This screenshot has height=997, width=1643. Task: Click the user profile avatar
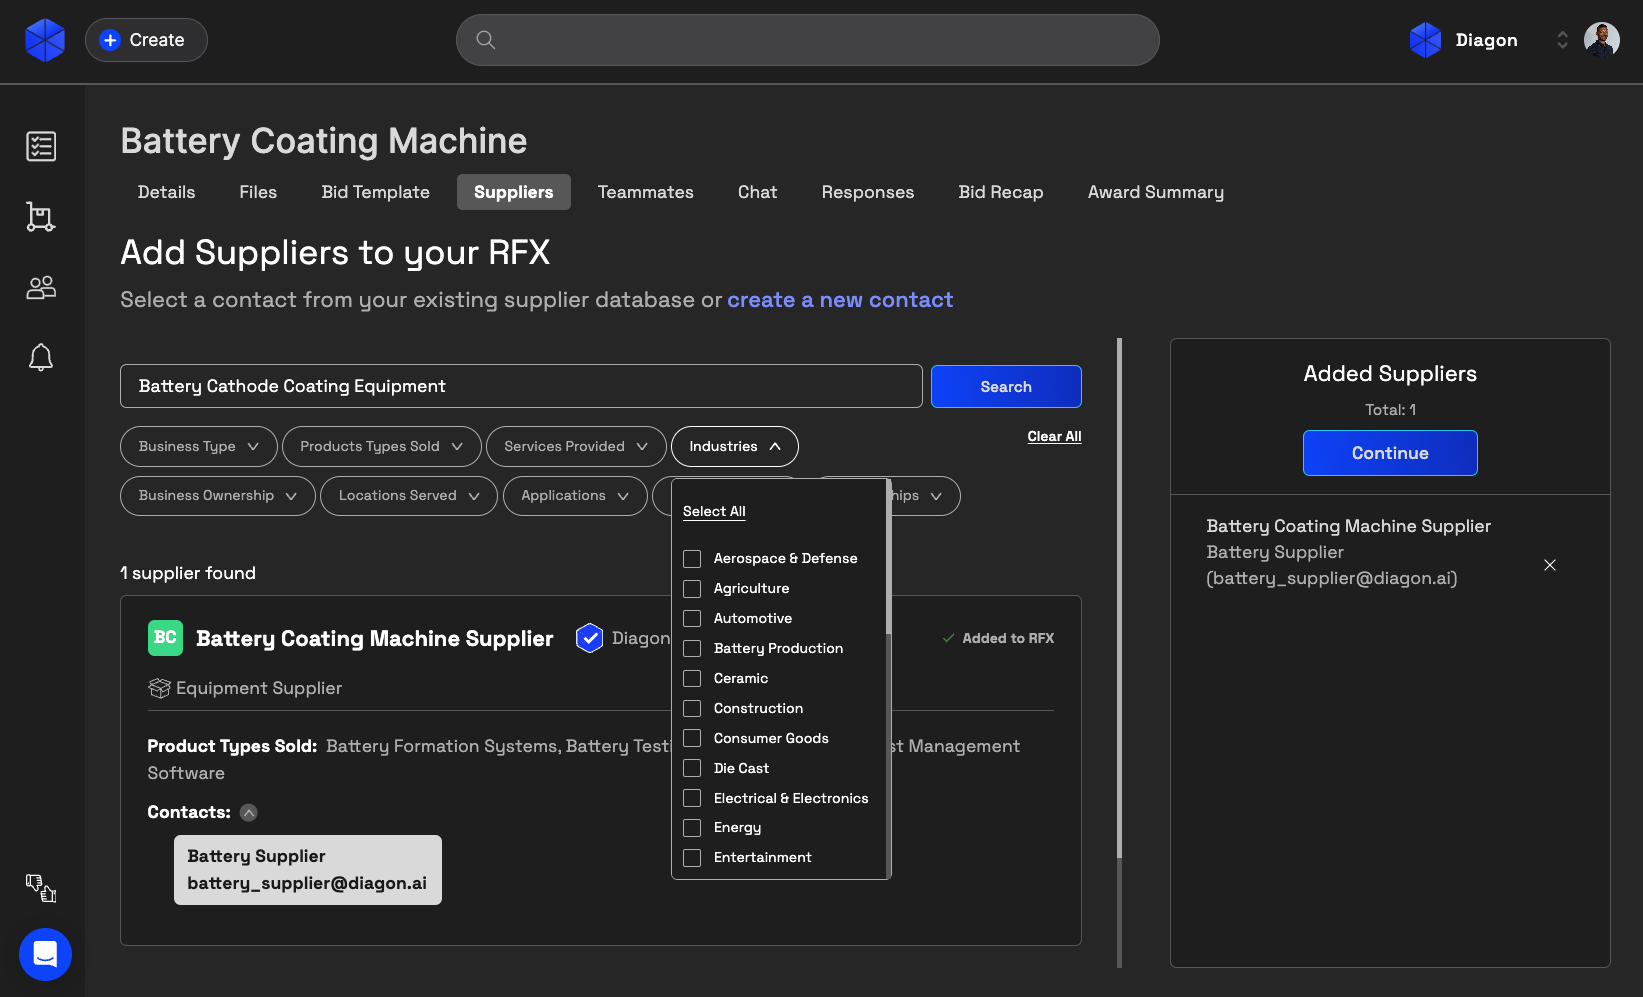point(1601,40)
